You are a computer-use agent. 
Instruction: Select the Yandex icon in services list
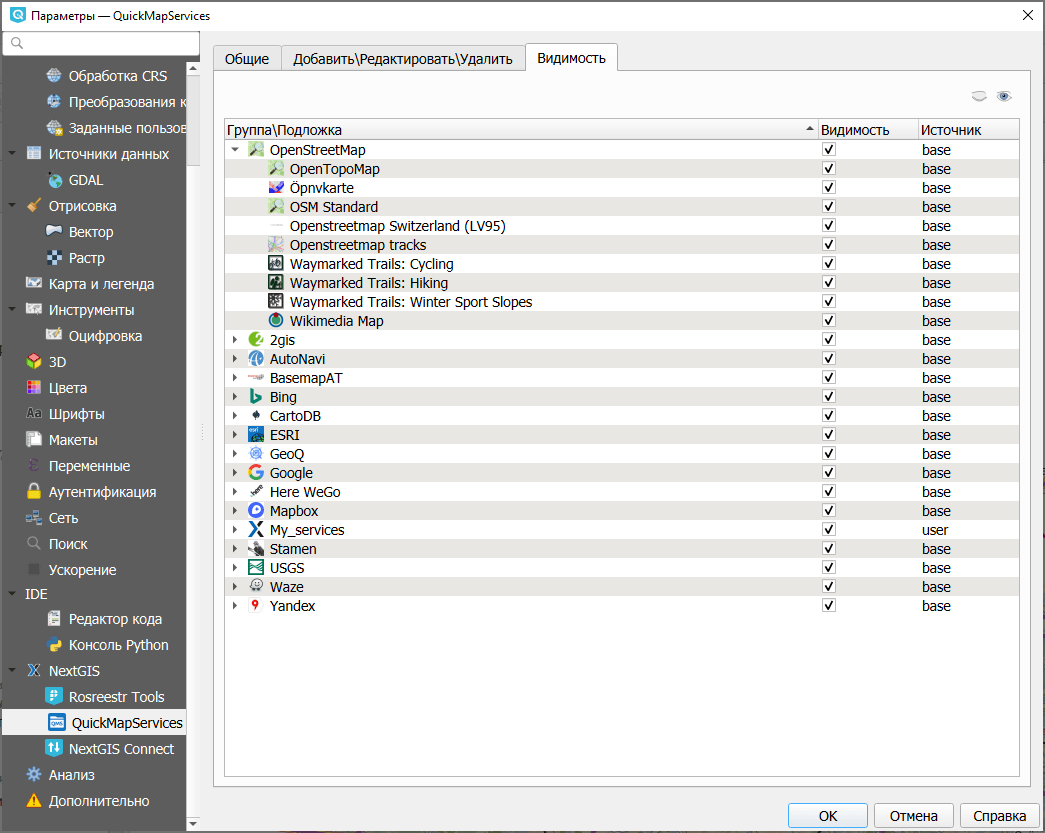[256, 606]
